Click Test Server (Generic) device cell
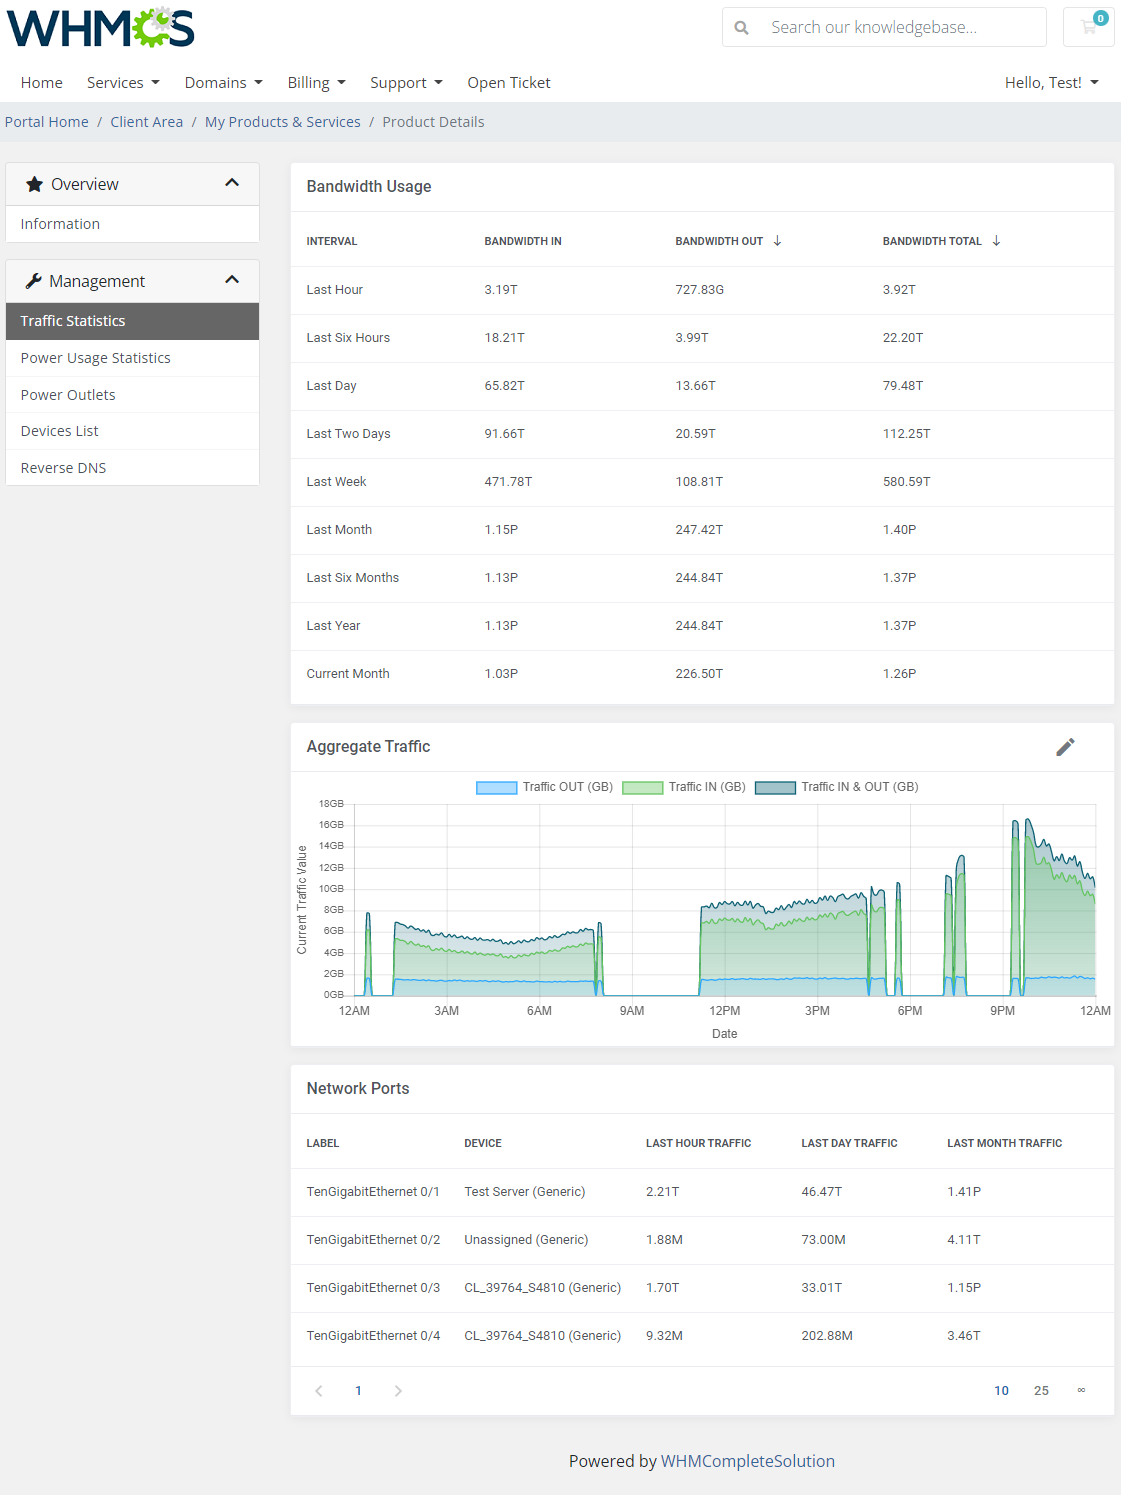The width and height of the screenshot is (1121, 1495). pyautogui.click(x=525, y=1192)
